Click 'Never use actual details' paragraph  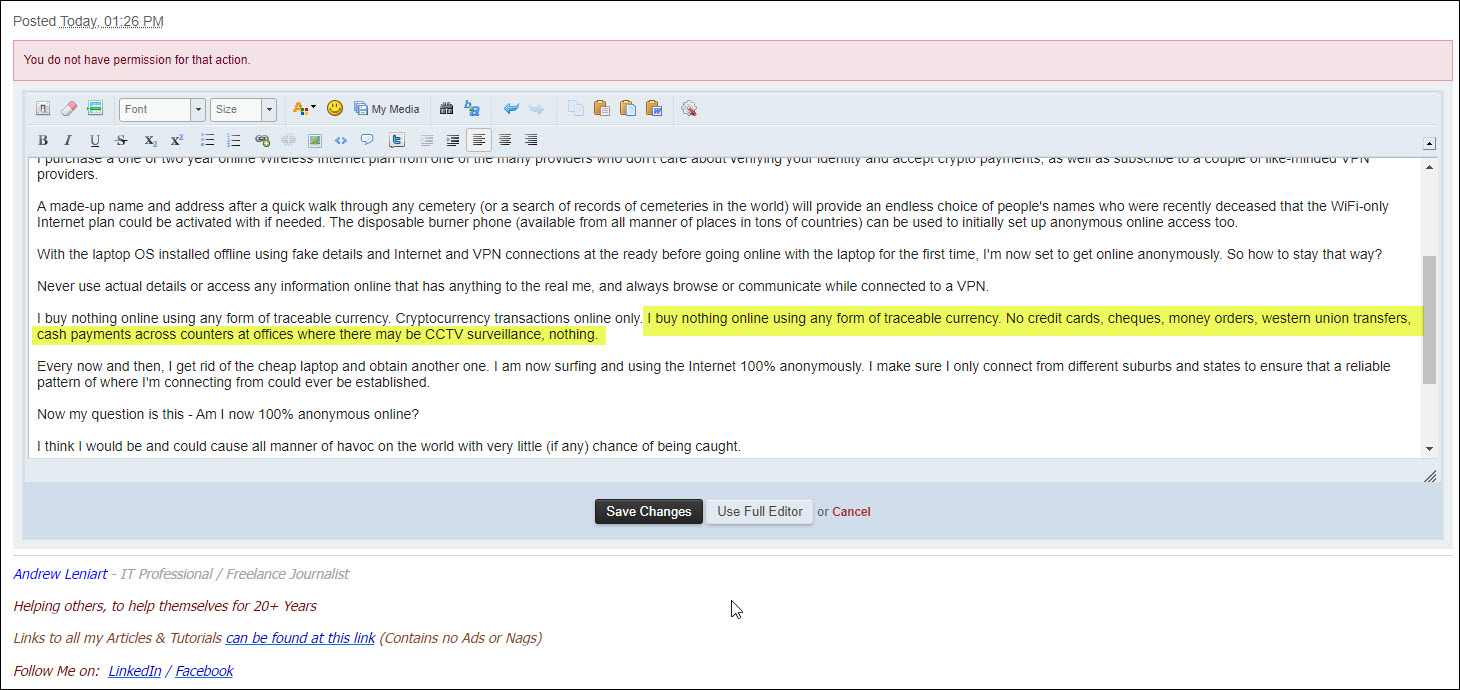(x=512, y=286)
